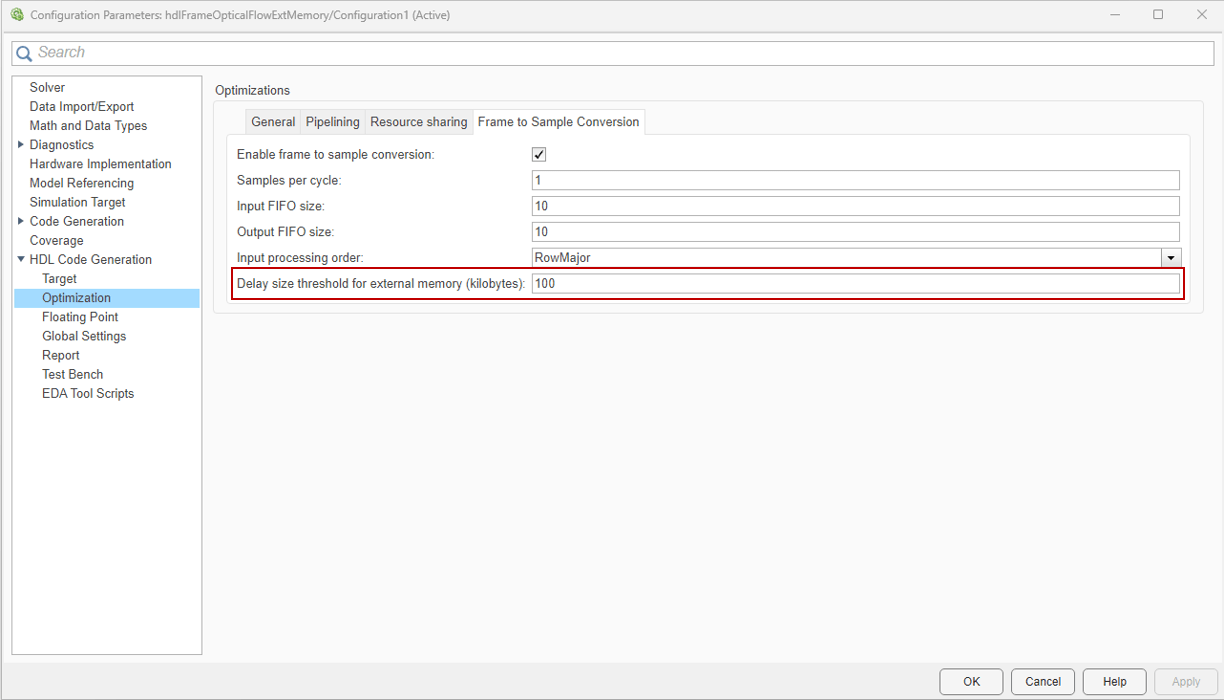1225x700 pixels.
Task: Open Input processing order dropdown
Action: tap(1170, 258)
